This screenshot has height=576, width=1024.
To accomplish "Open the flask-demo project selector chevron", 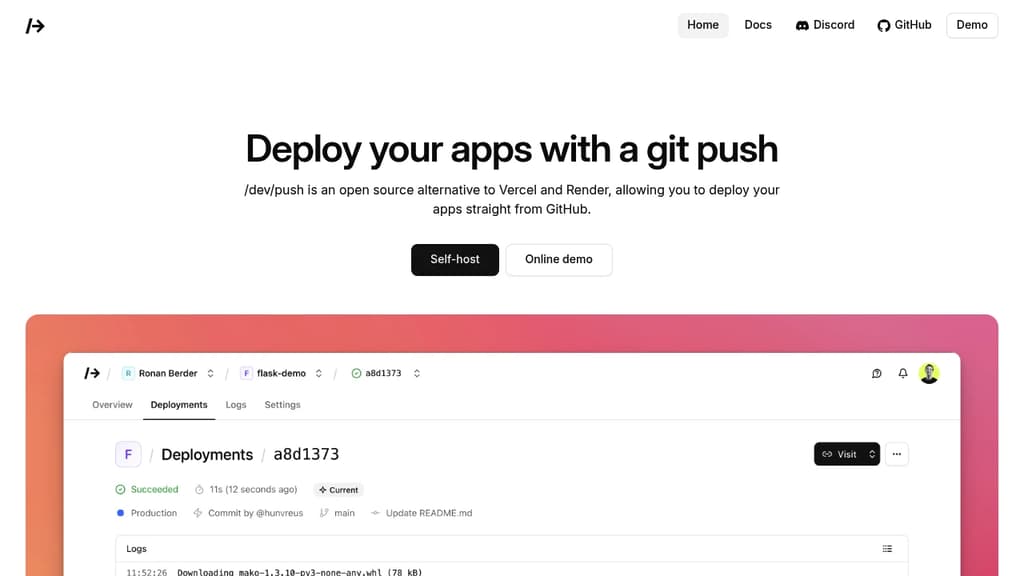I will coord(318,372).
